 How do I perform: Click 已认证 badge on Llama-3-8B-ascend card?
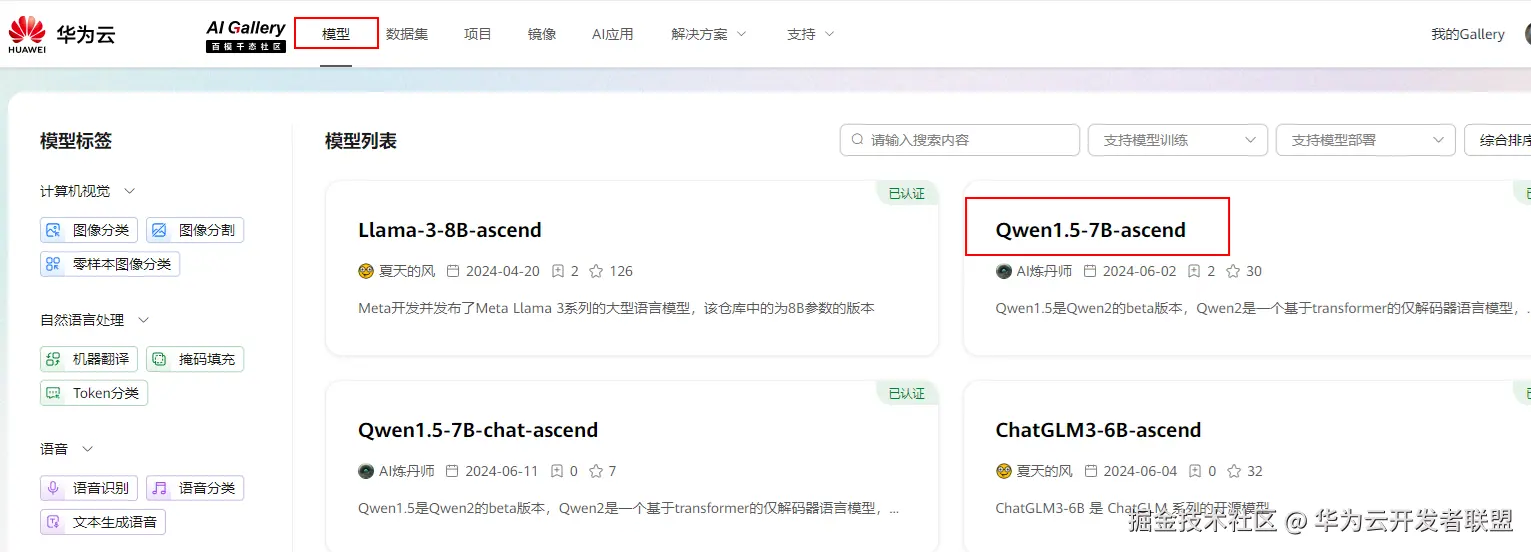[907, 193]
